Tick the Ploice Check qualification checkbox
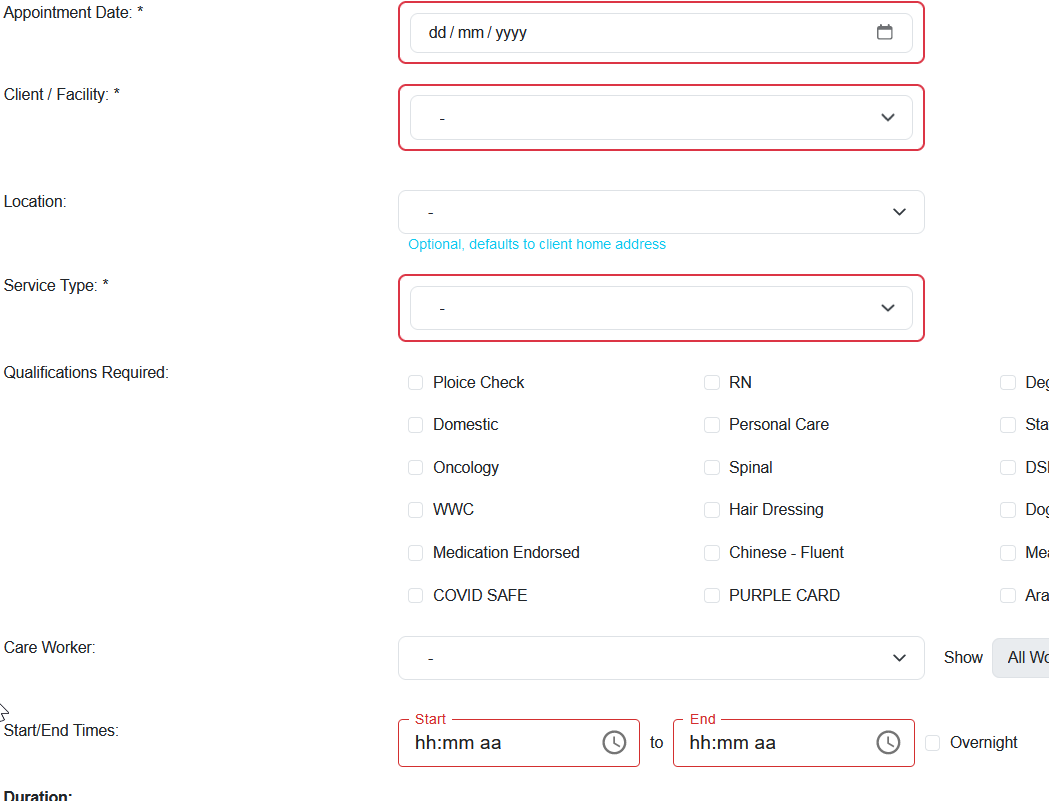The width and height of the screenshot is (1049, 801). tap(416, 382)
